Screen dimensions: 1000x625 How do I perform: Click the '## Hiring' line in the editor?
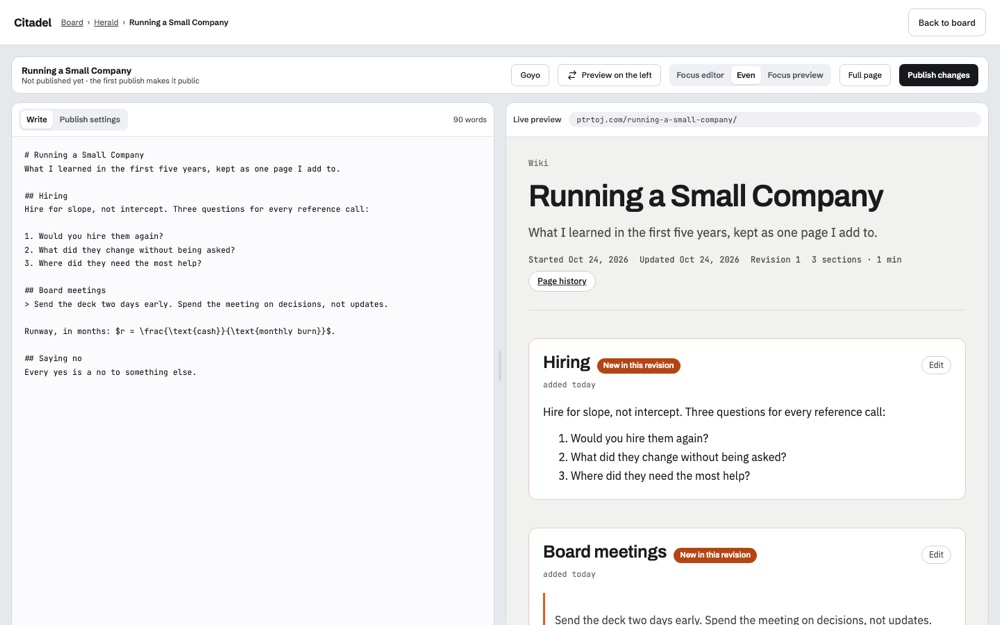point(46,196)
